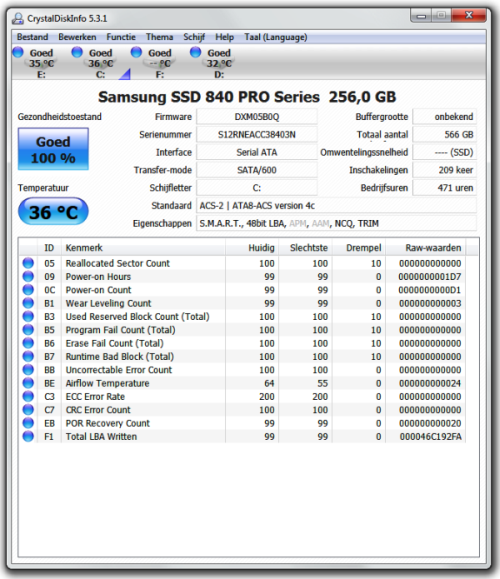Click raw value 000046C192FA
The width and height of the screenshot is (500, 579).
(x=431, y=437)
